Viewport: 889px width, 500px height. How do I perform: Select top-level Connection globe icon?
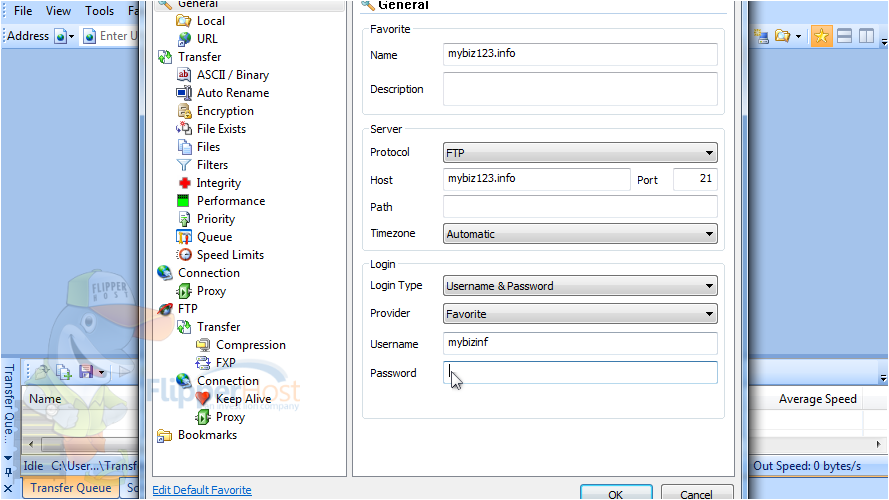[165, 273]
